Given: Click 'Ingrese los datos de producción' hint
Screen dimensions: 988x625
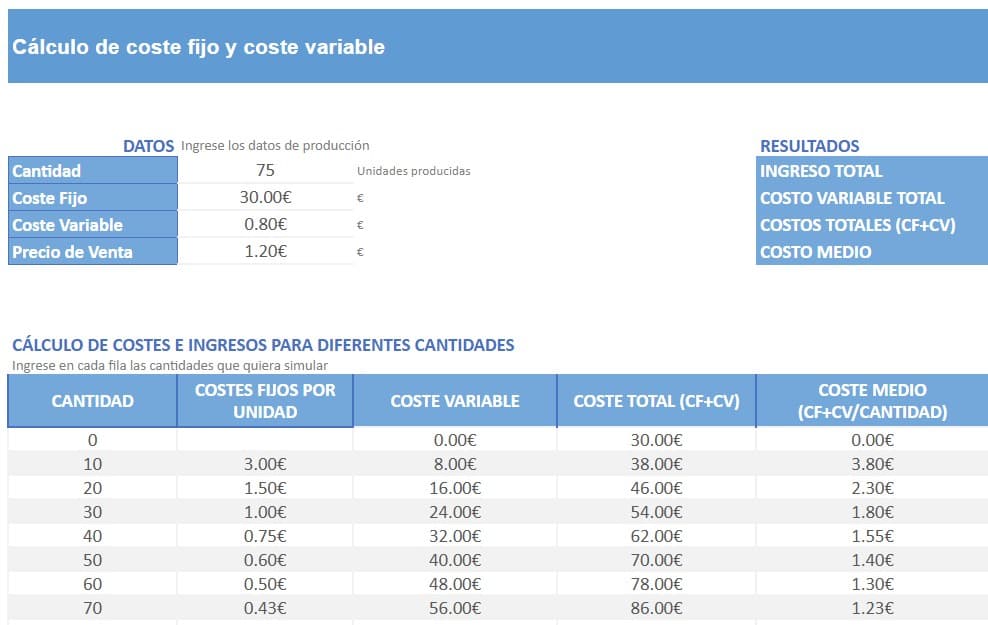Looking at the screenshot, I should tap(275, 146).
